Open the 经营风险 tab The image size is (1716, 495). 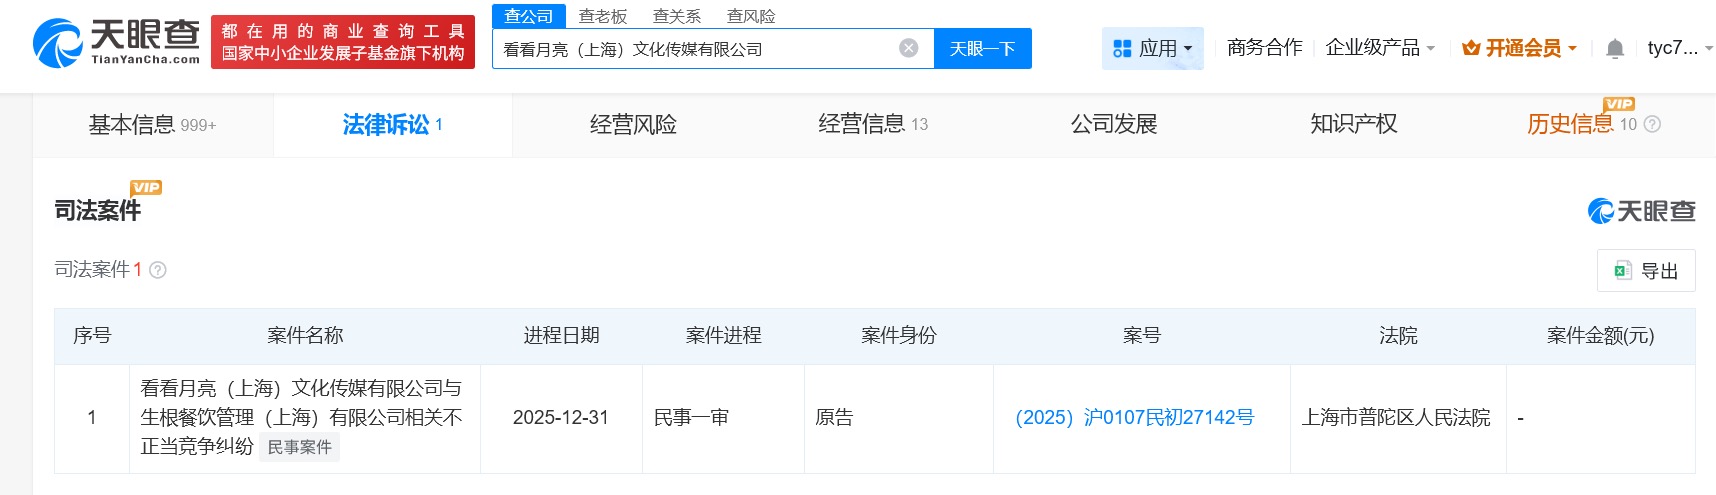(633, 124)
